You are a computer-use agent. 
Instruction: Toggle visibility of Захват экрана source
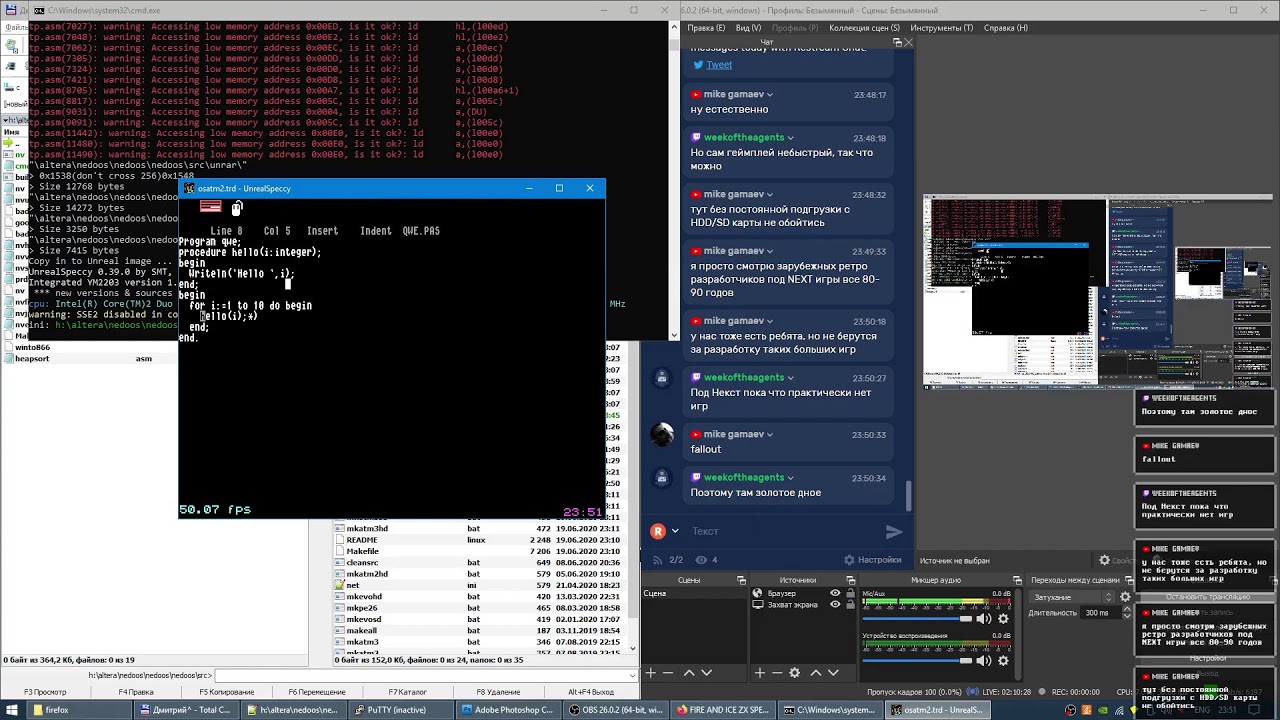pos(835,604)
